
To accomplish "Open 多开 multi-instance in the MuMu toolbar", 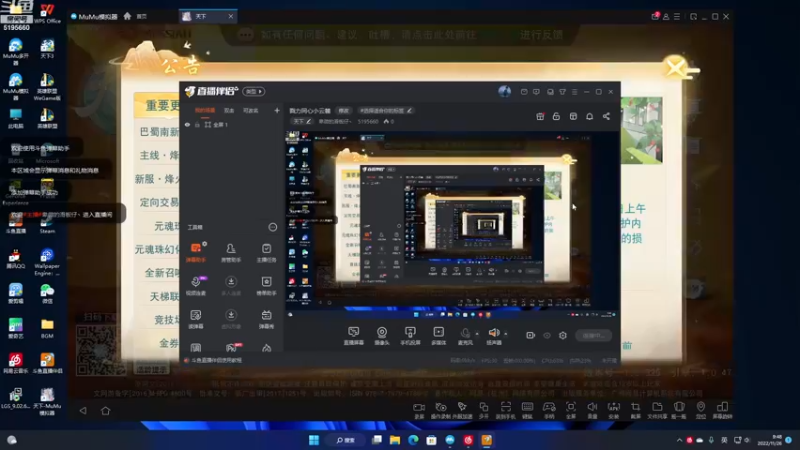I will (484, 410).
